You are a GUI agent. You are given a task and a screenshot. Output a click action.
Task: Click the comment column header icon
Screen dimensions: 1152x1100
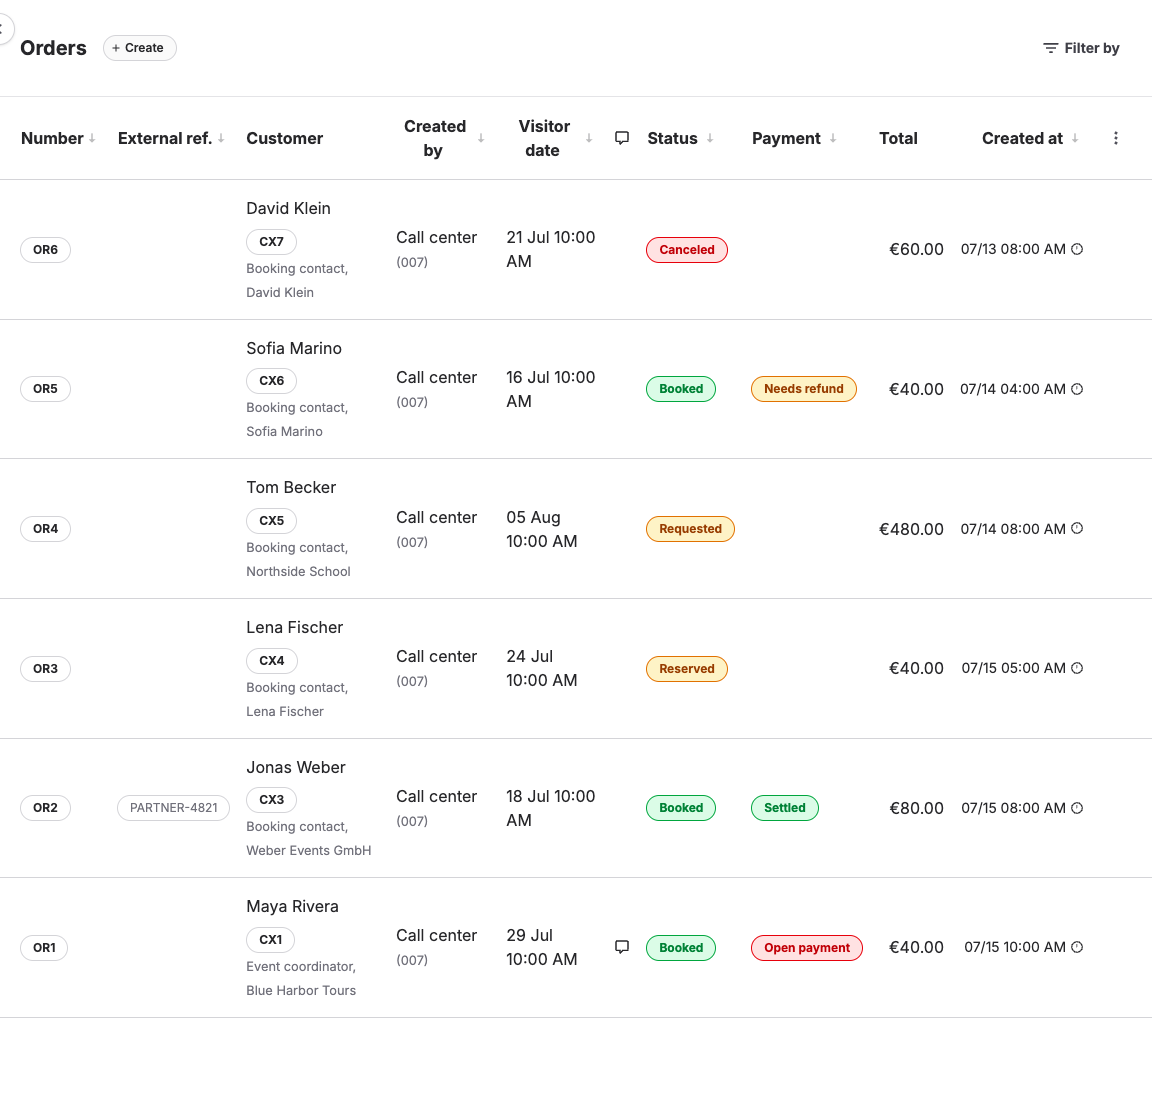coord(622,138)
